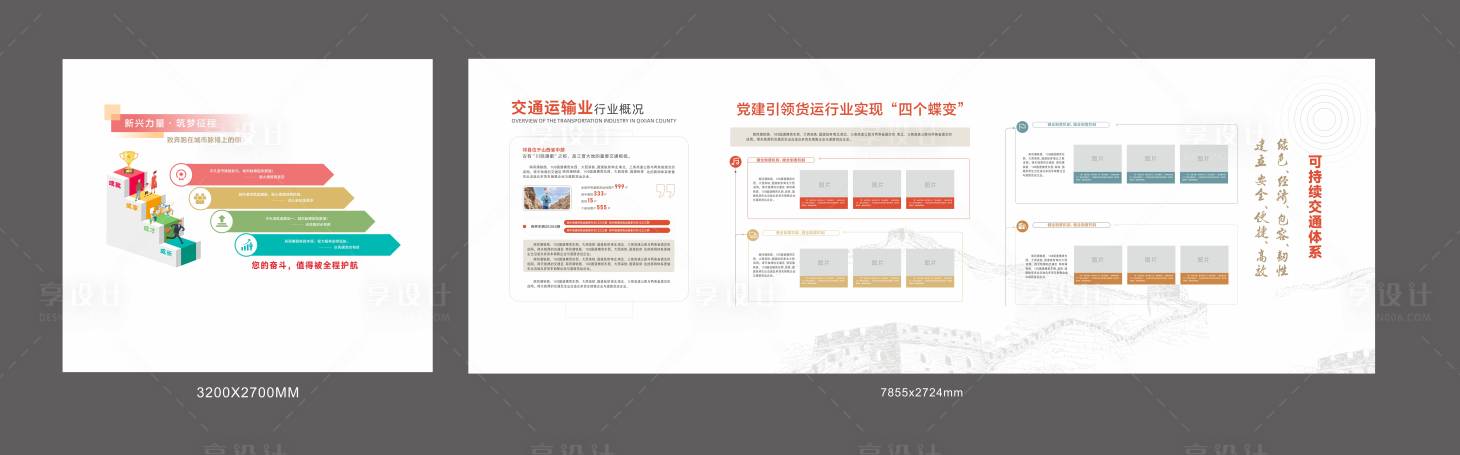Click first image placeholder in red section

[x=824, y=183]
